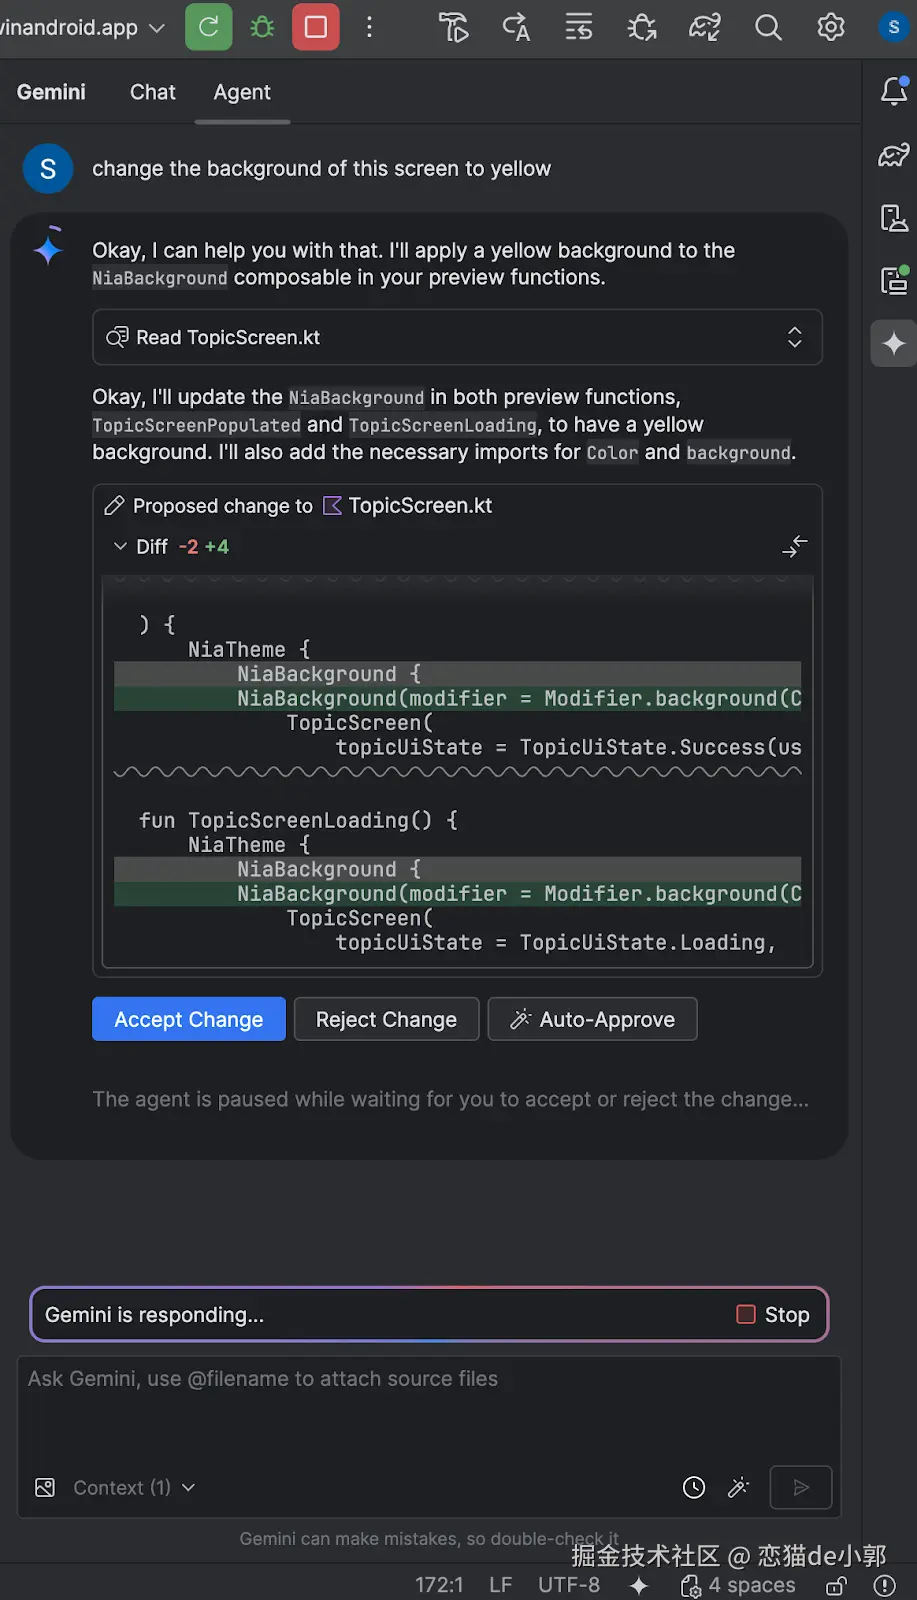Open the Context (1) dropdown
The height and width of the screenshot is (1600, 917).
[133, 1487]
